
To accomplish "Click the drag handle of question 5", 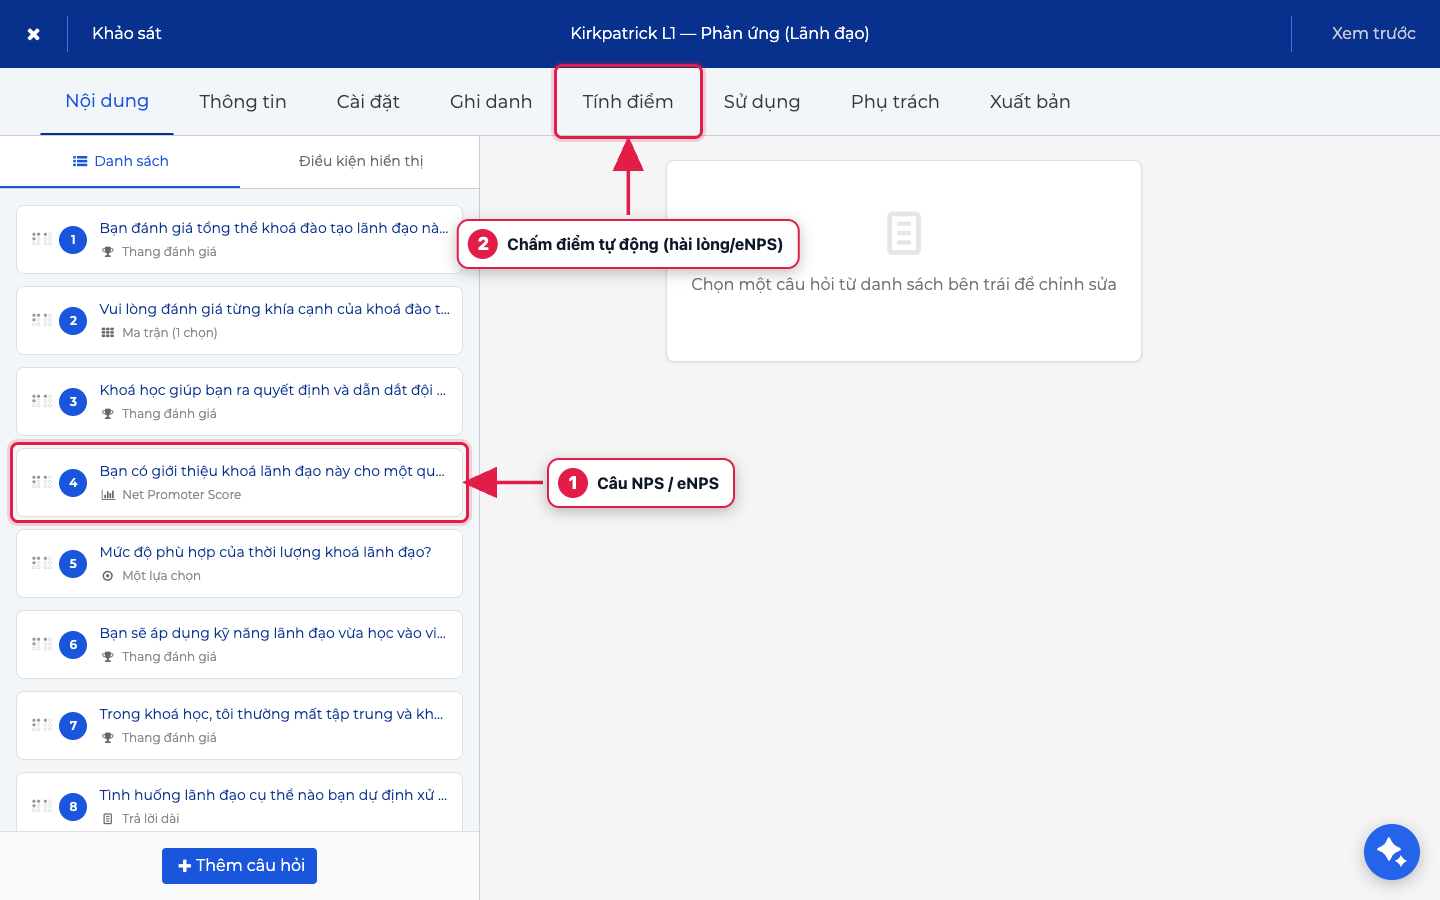I will pos(41,563).
